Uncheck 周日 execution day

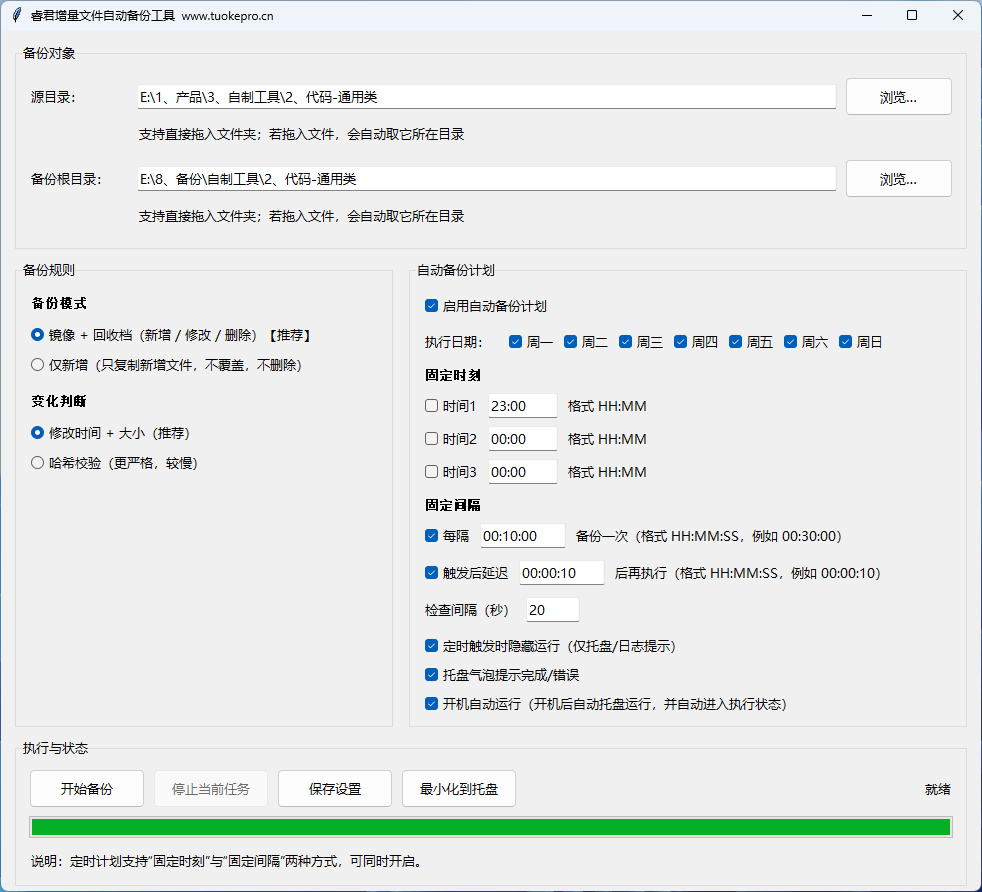coord(845,342)
